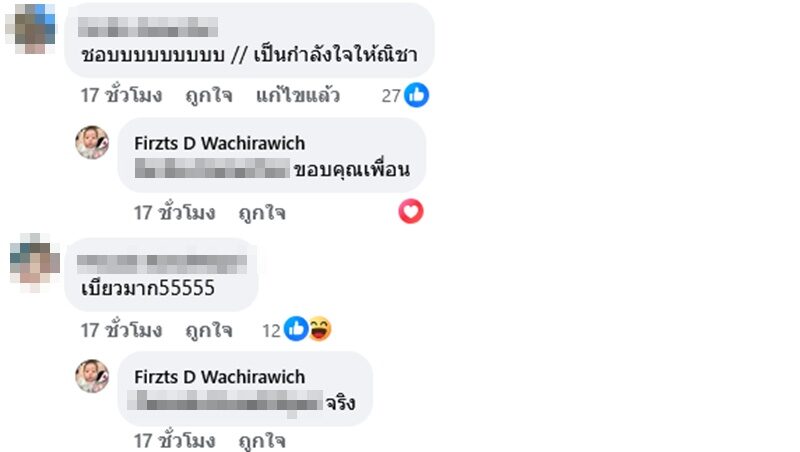Open the blurred tagged name before ขอบคุณเพื่อน
Viewport: 800px width, 452px height.
tap(212, 168)
